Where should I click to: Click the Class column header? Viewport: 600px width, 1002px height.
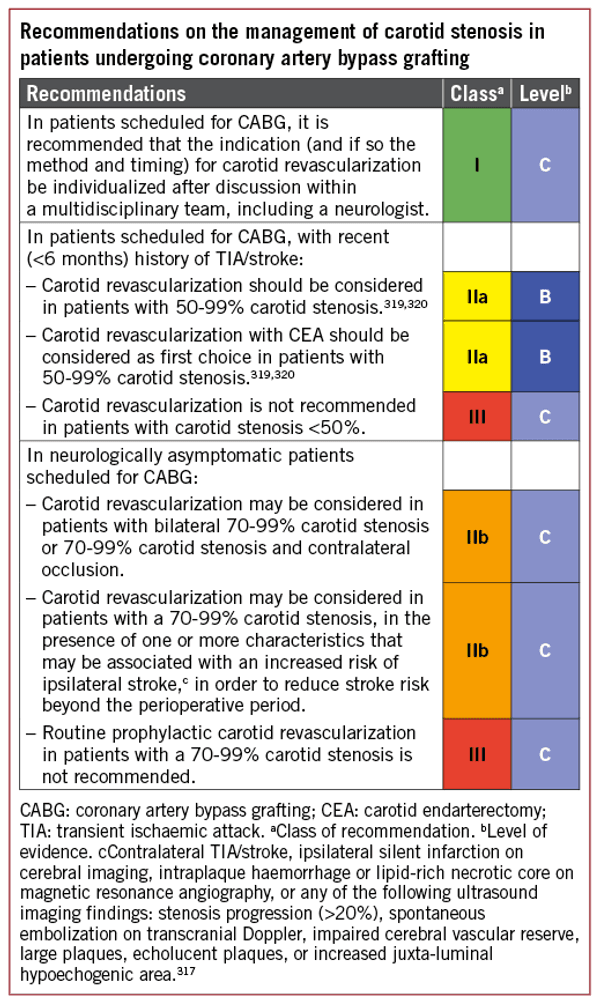click(477, 93)
